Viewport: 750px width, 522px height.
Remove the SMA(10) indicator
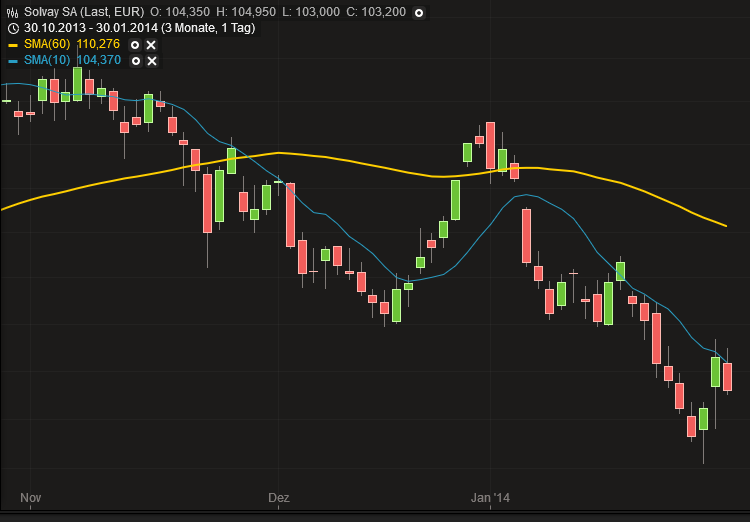(152, 61)
